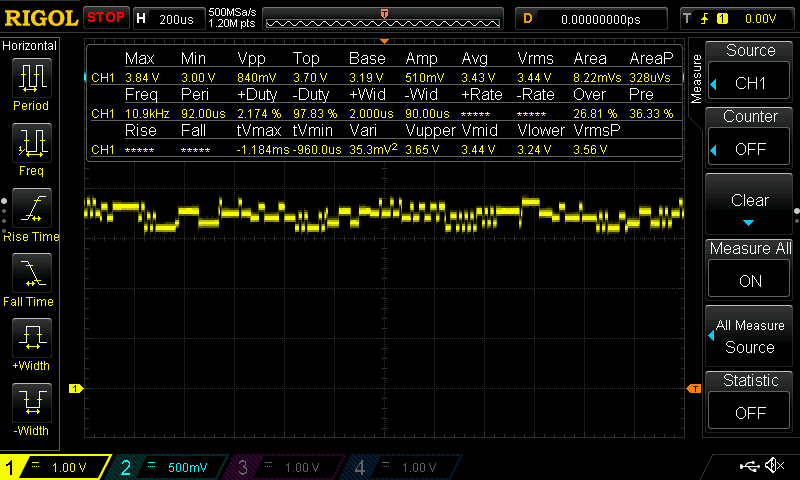
Task: Toggle the muted speaker sound icon
Action: coord(773,466)
